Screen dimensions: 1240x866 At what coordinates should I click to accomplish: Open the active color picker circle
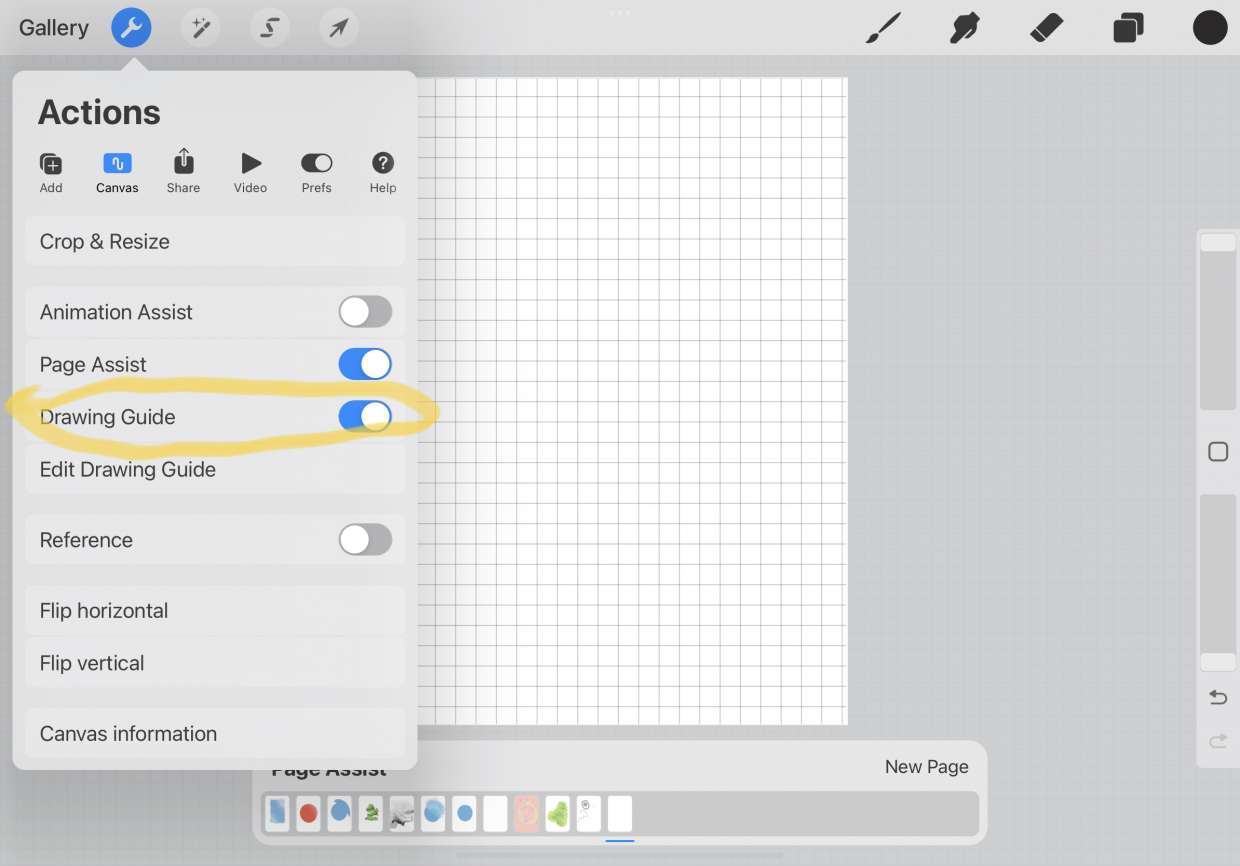click(1210, 28)
